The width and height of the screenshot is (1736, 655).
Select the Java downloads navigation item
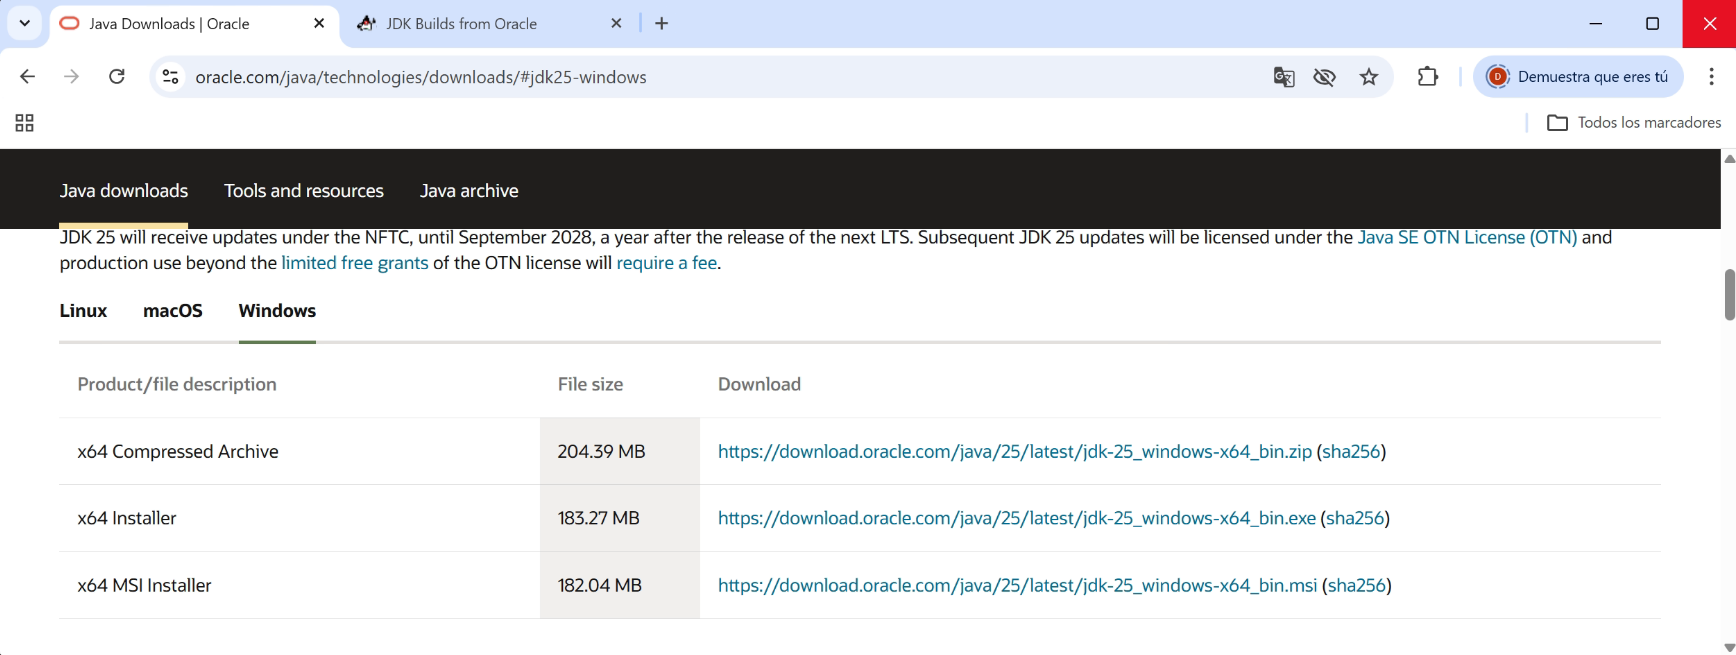point(124,191)
